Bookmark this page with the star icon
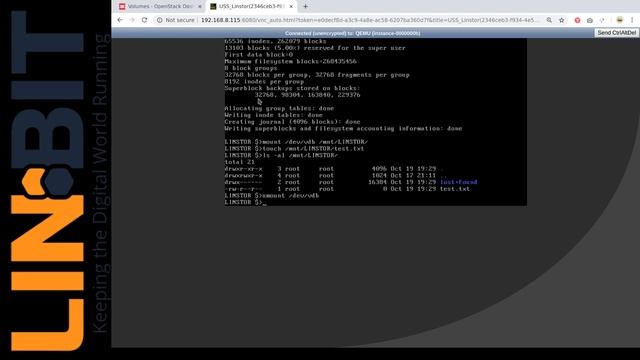Viewport: 640px width, 360px height. pos(562,20)
